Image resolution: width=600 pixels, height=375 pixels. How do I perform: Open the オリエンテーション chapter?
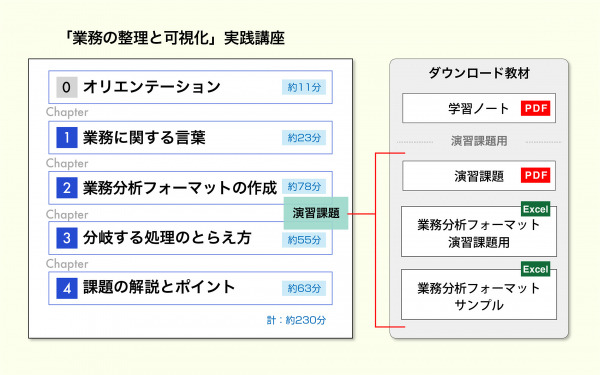(x=190, y=87)
